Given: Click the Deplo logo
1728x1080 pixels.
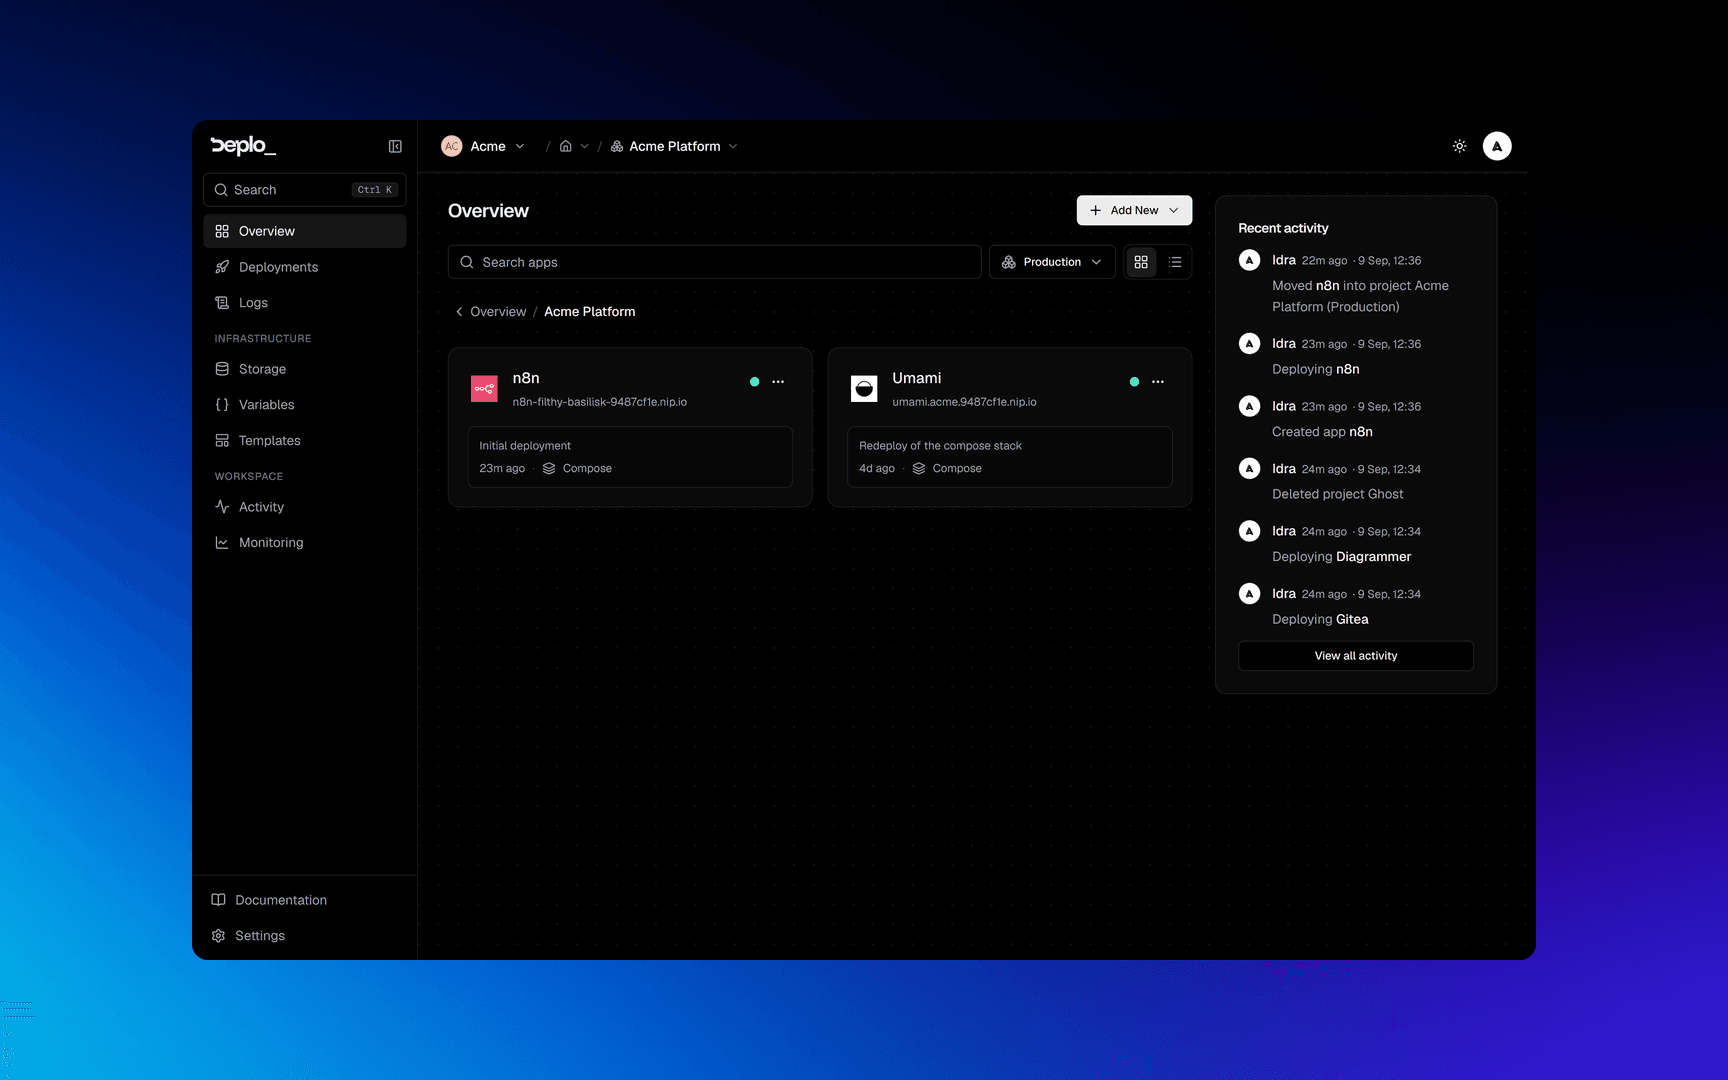Looking at the screenshot, I should (x=243, y=146).
